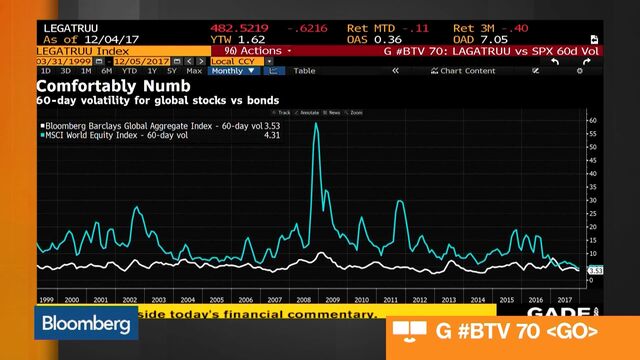This screenshot has height=360, width=640.
Task: Select the 6M time range
Action: click(107, 71)
